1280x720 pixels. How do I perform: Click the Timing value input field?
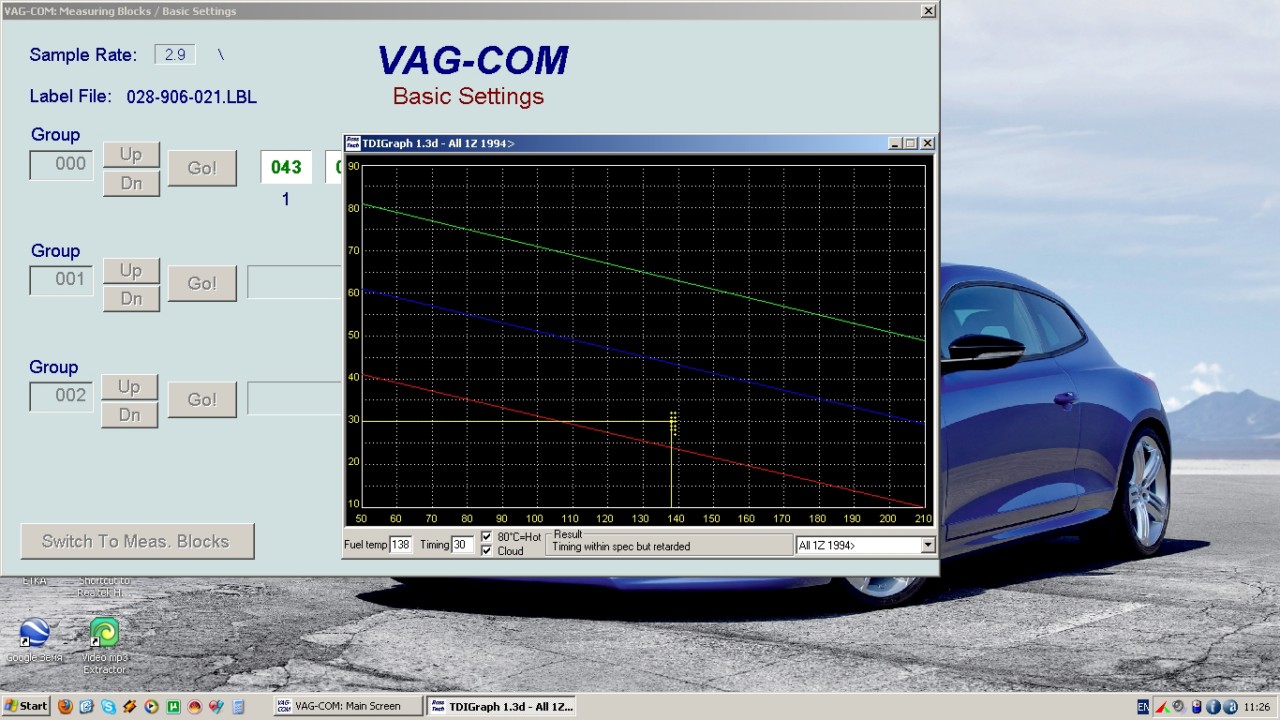tap(461, 545)
